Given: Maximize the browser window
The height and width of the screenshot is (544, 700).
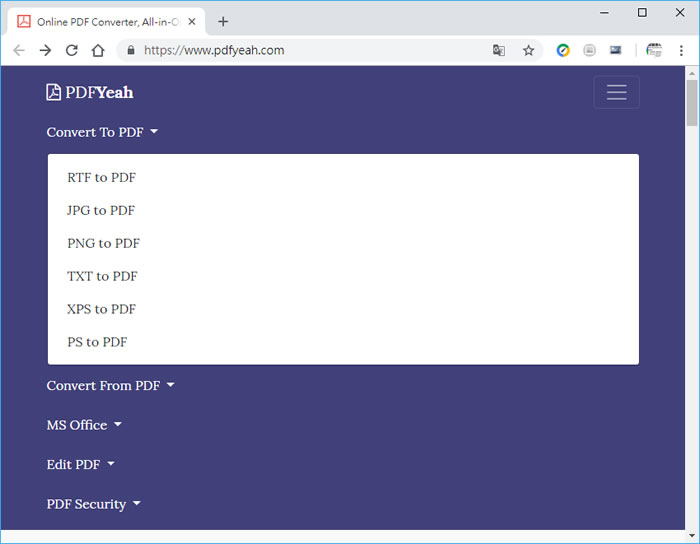Looking at the screenshot, I should 642,12.
